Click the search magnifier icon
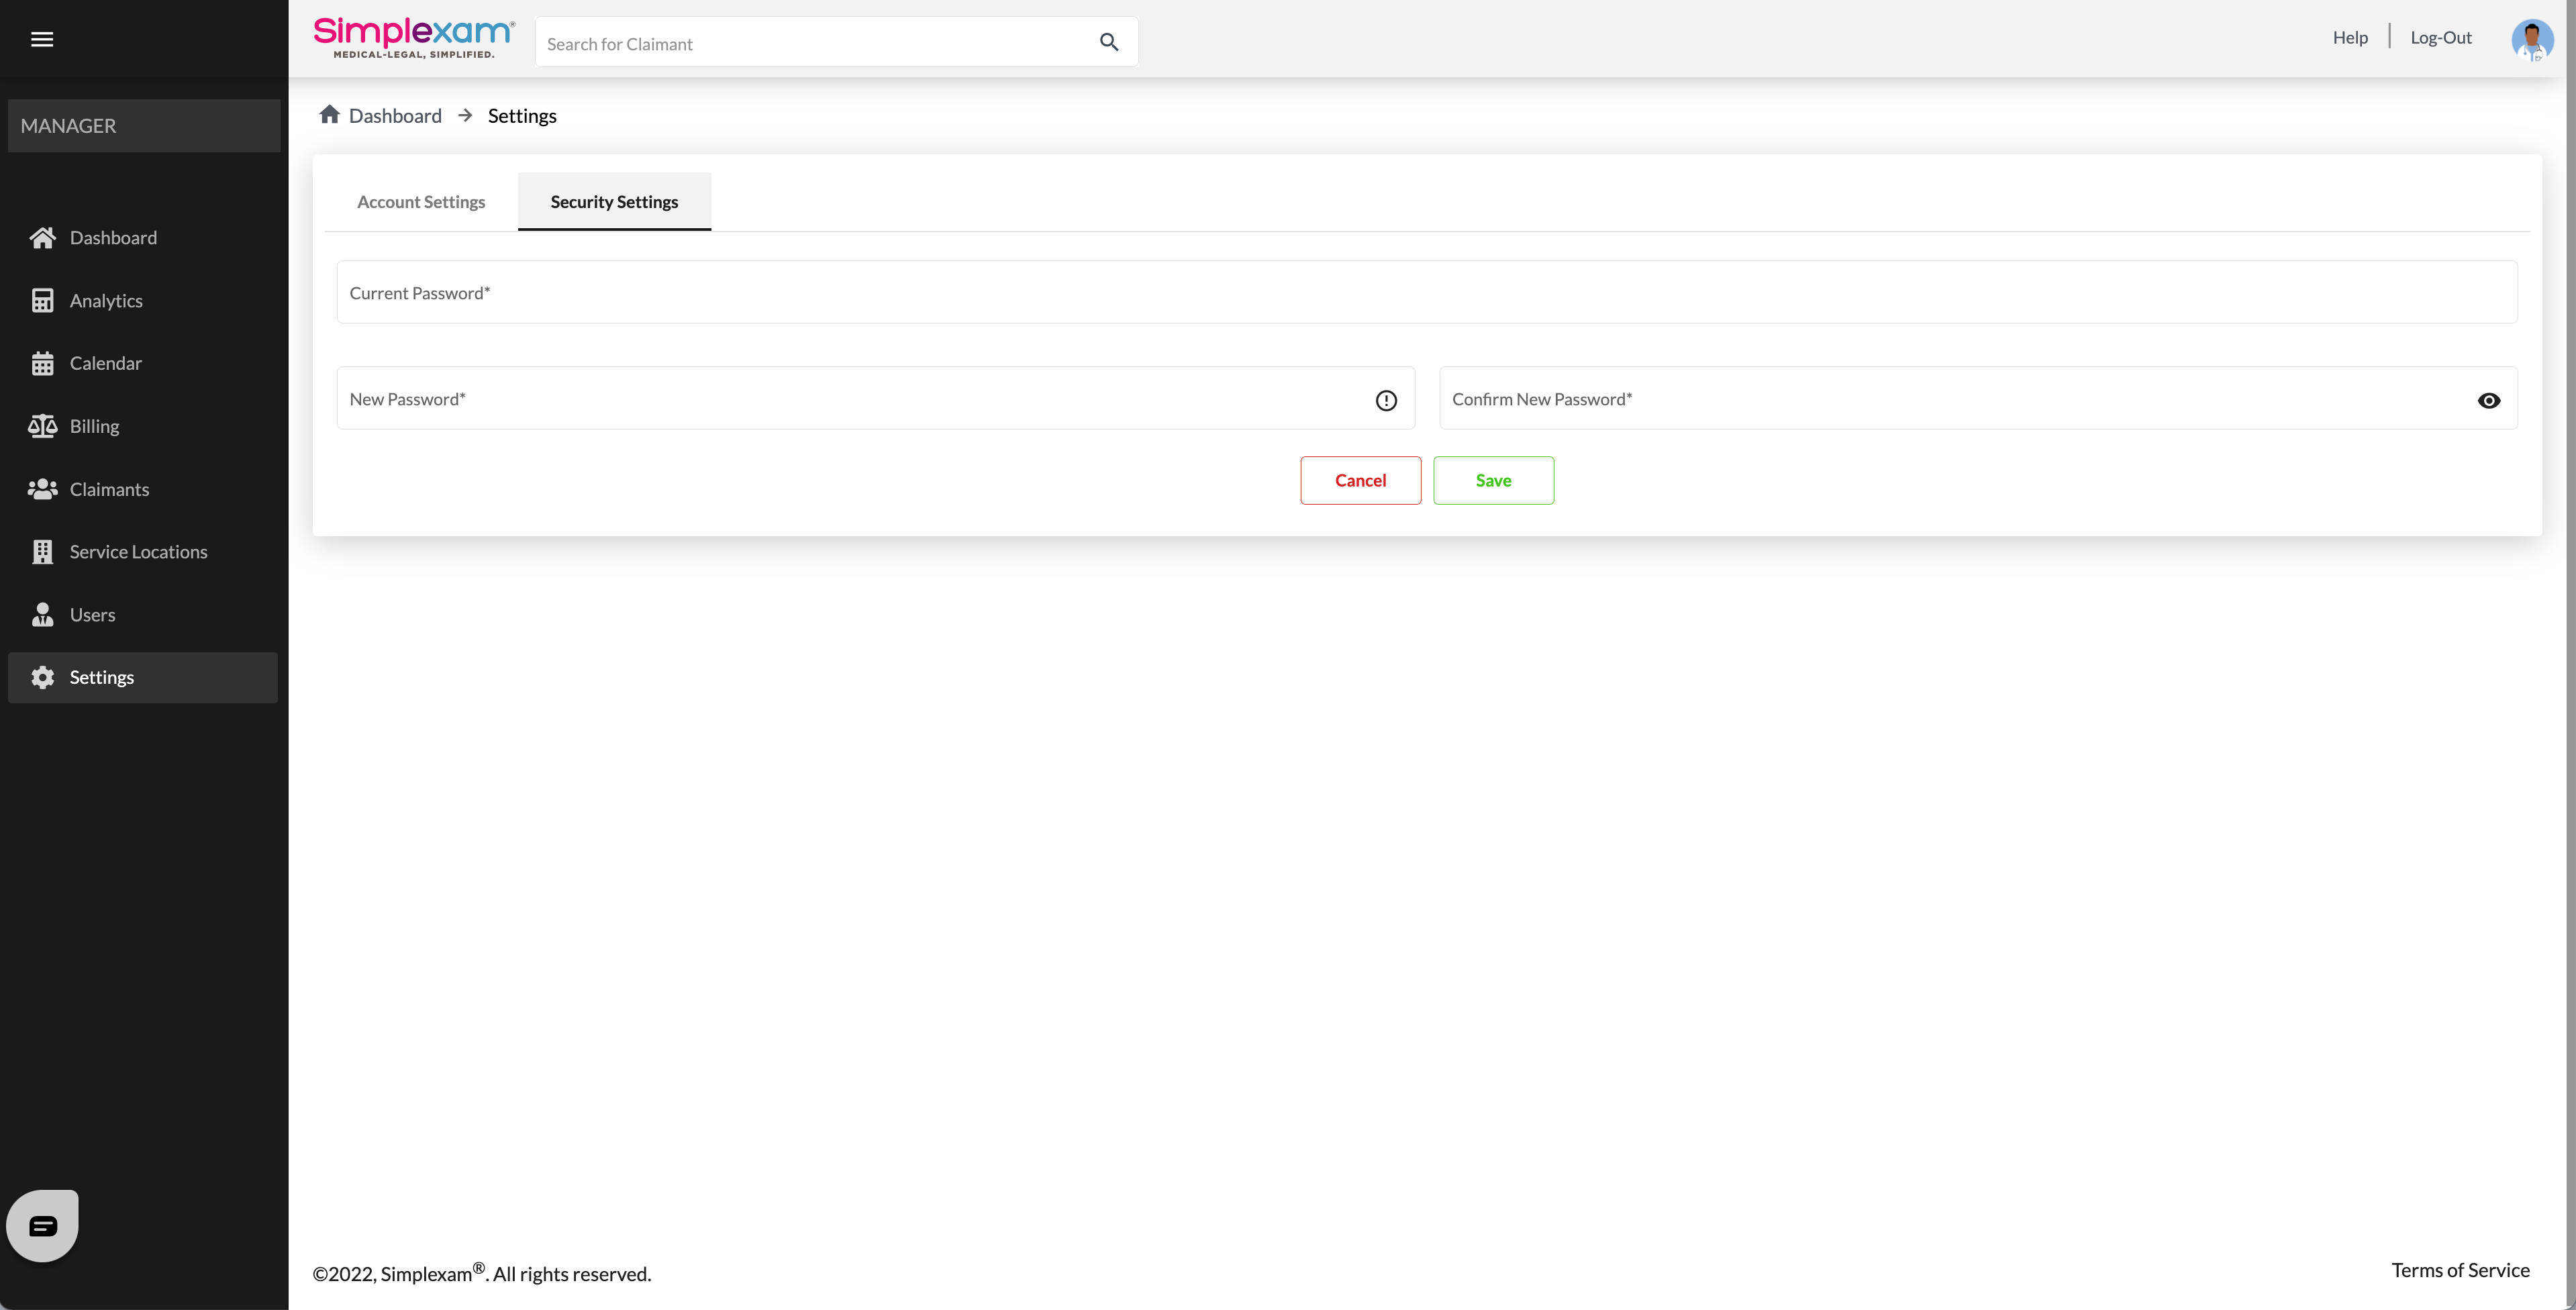 click(1108, 42)
